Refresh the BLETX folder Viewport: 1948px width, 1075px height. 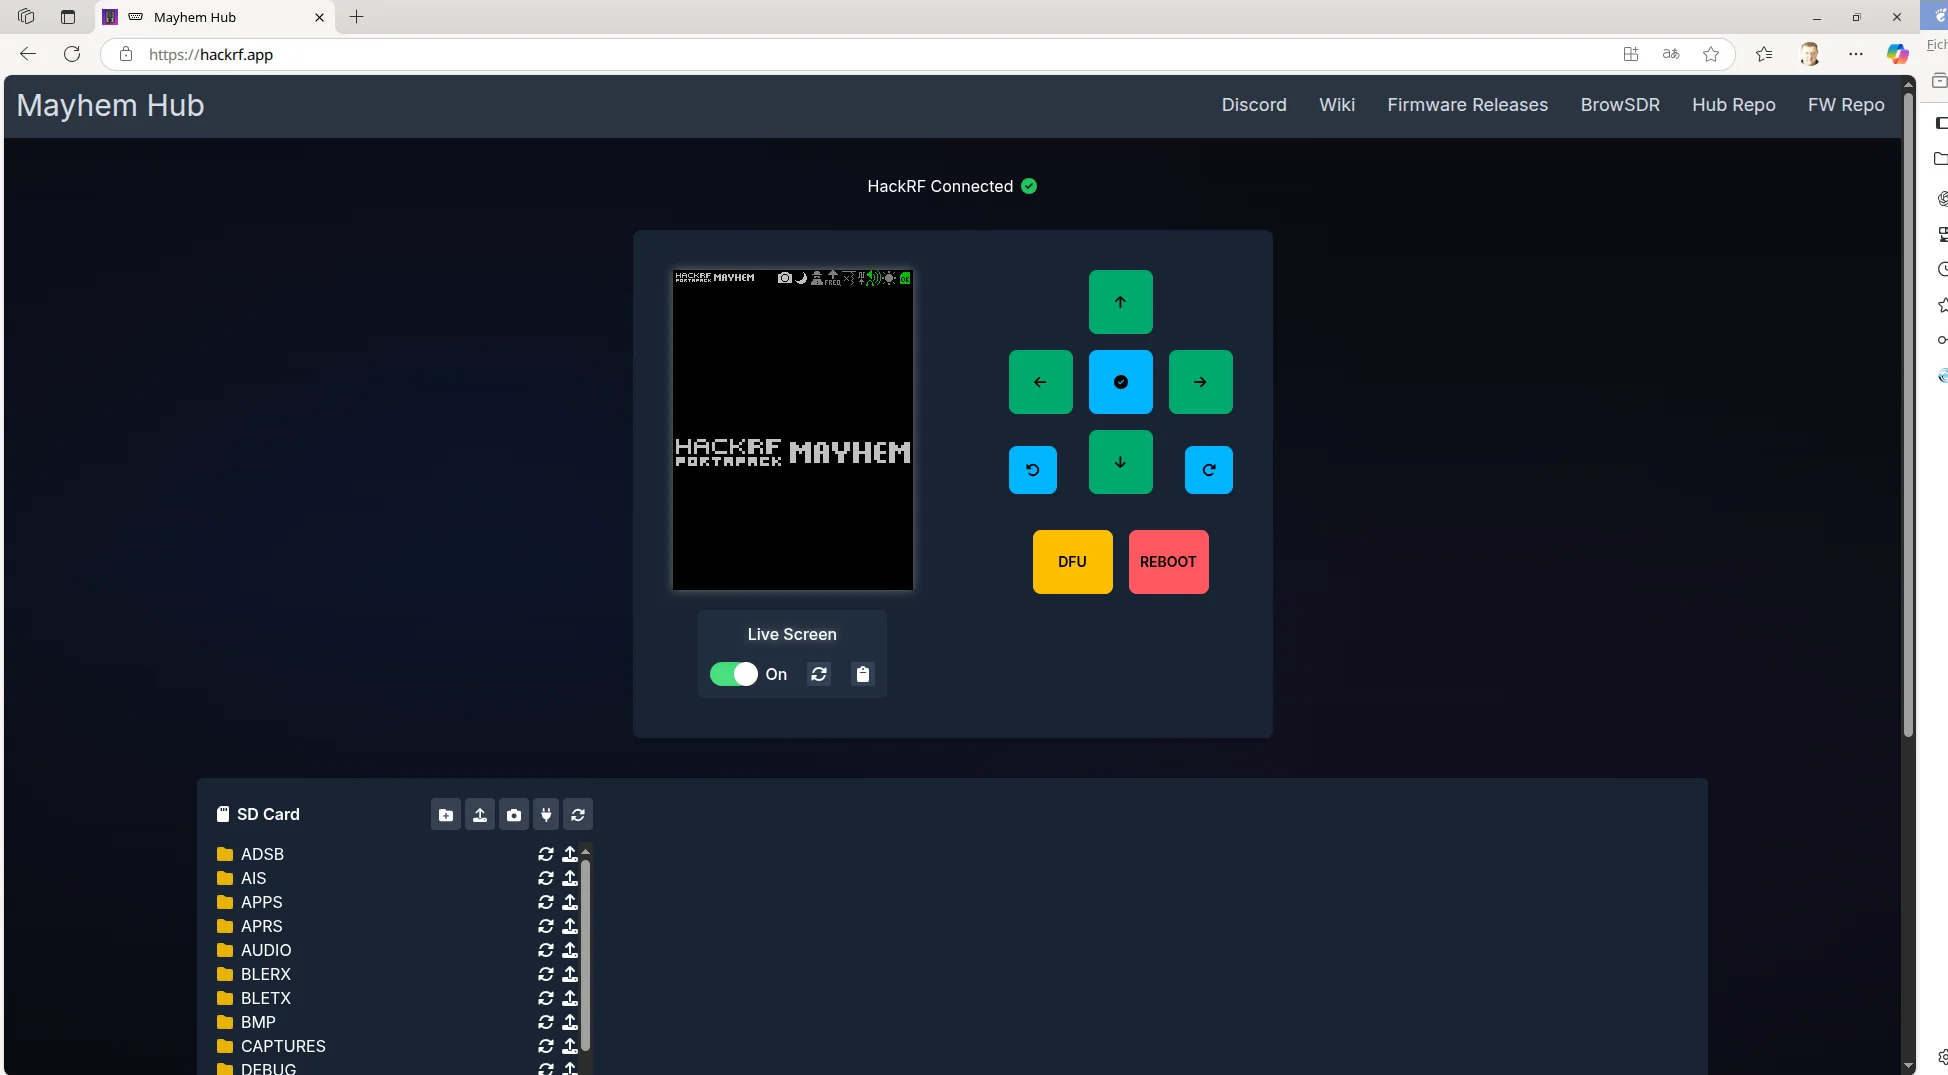pyautogui.click(x=546, y=998)
